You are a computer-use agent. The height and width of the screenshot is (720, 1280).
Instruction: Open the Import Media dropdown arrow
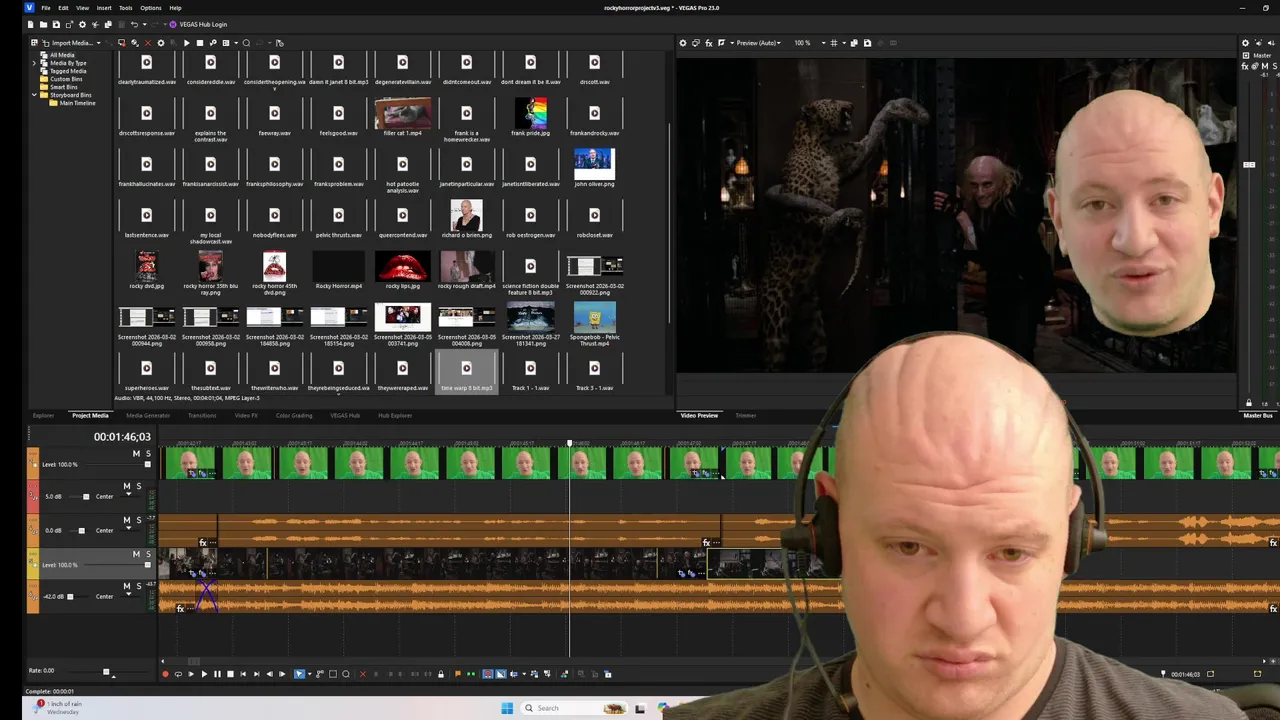[99, 43]
